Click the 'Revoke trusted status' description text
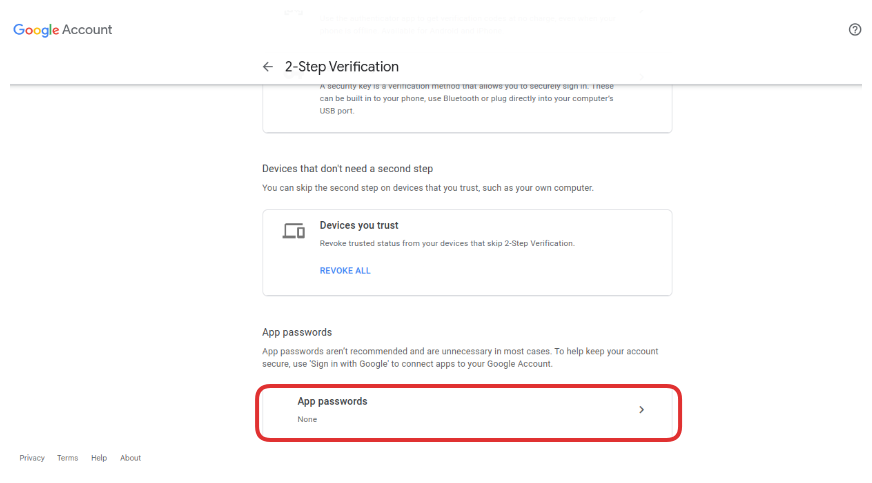The image size is (872, 483). tap(446, 243)
